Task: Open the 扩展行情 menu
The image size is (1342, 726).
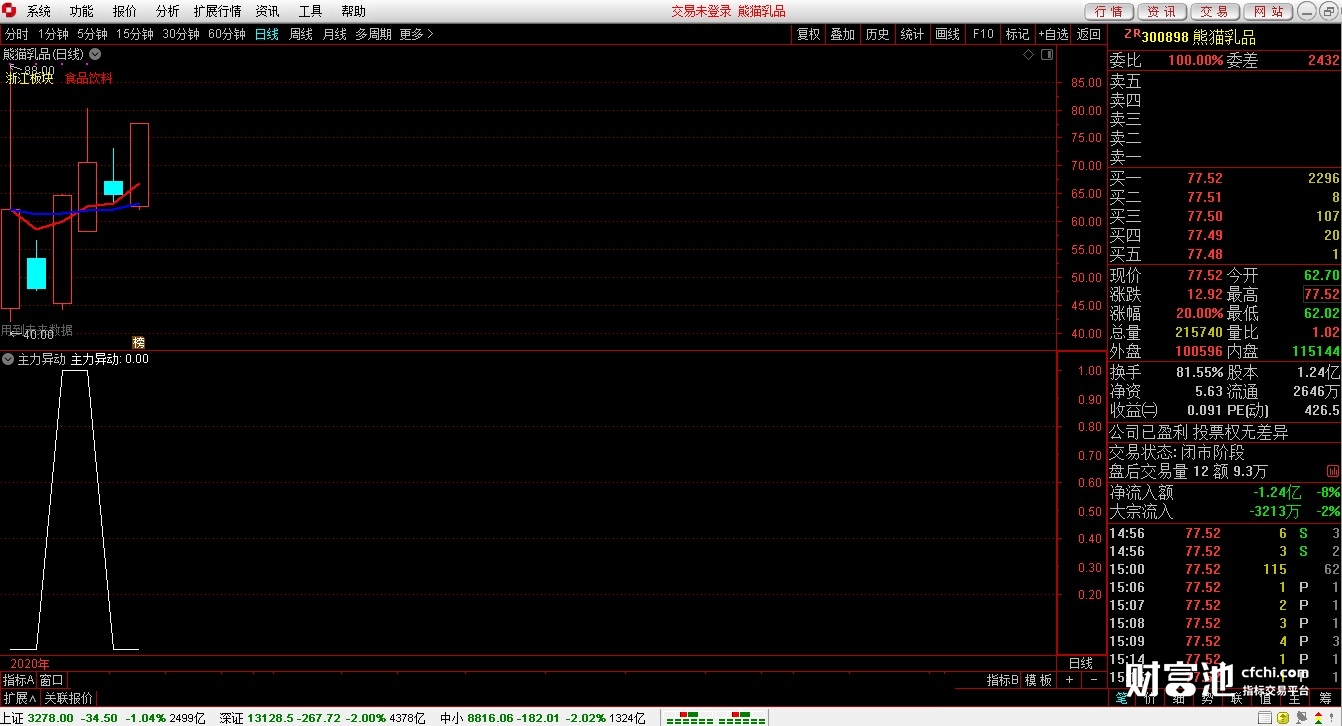Action: click(217, 11)
